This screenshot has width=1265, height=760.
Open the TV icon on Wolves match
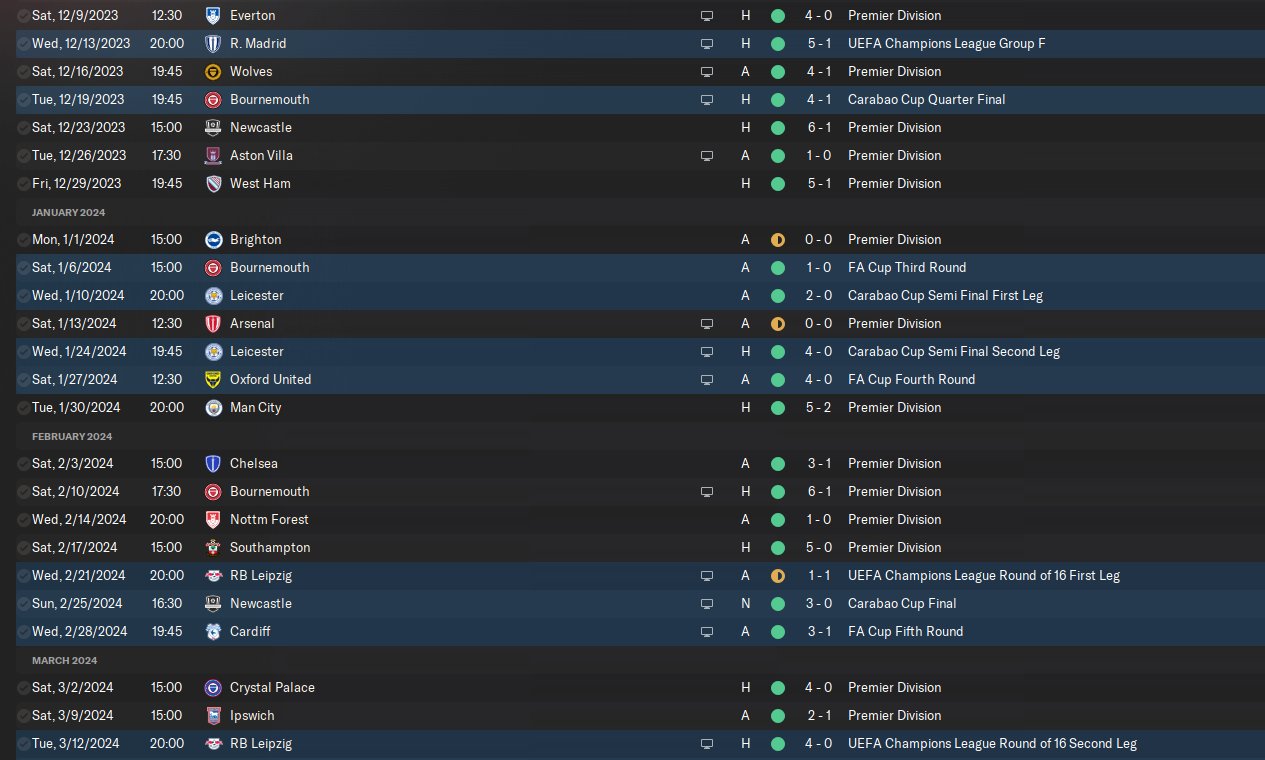[x=707, y=71]
